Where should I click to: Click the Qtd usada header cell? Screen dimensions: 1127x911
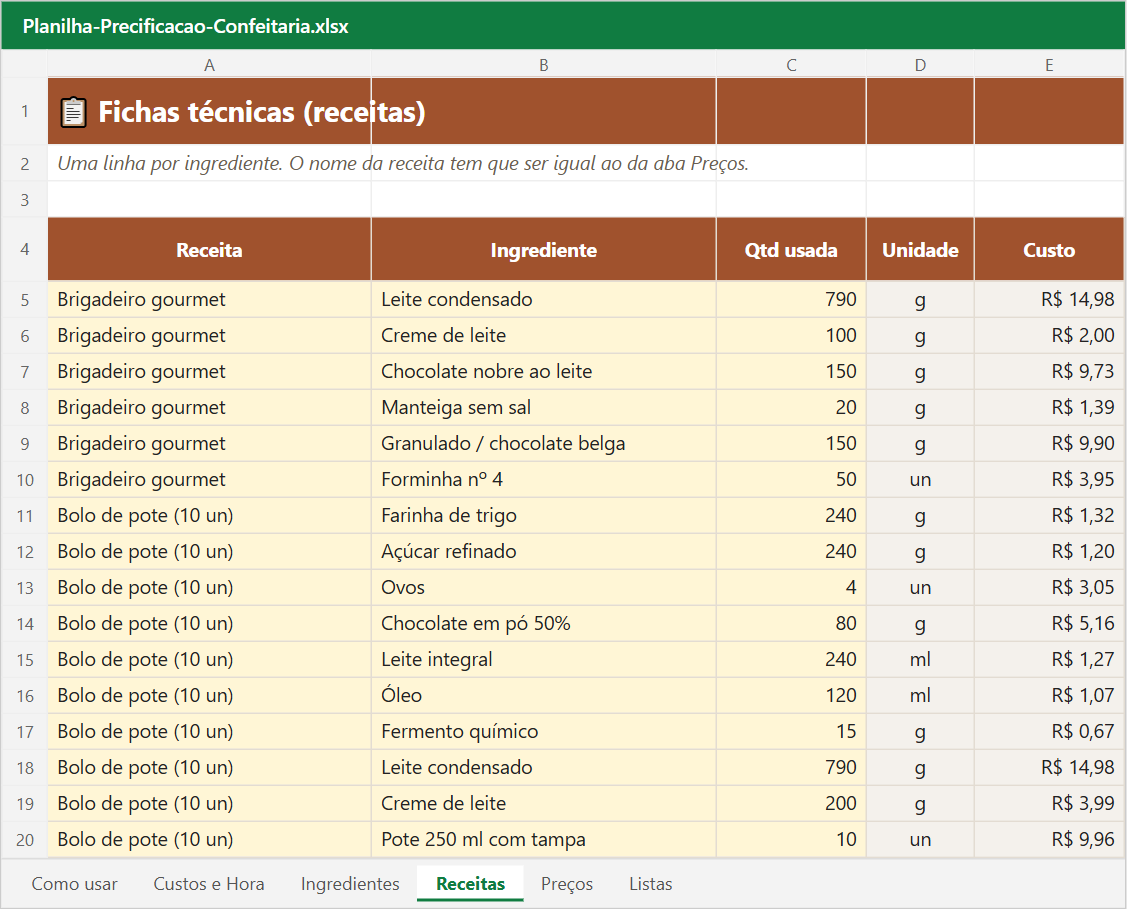click(791, 250)
